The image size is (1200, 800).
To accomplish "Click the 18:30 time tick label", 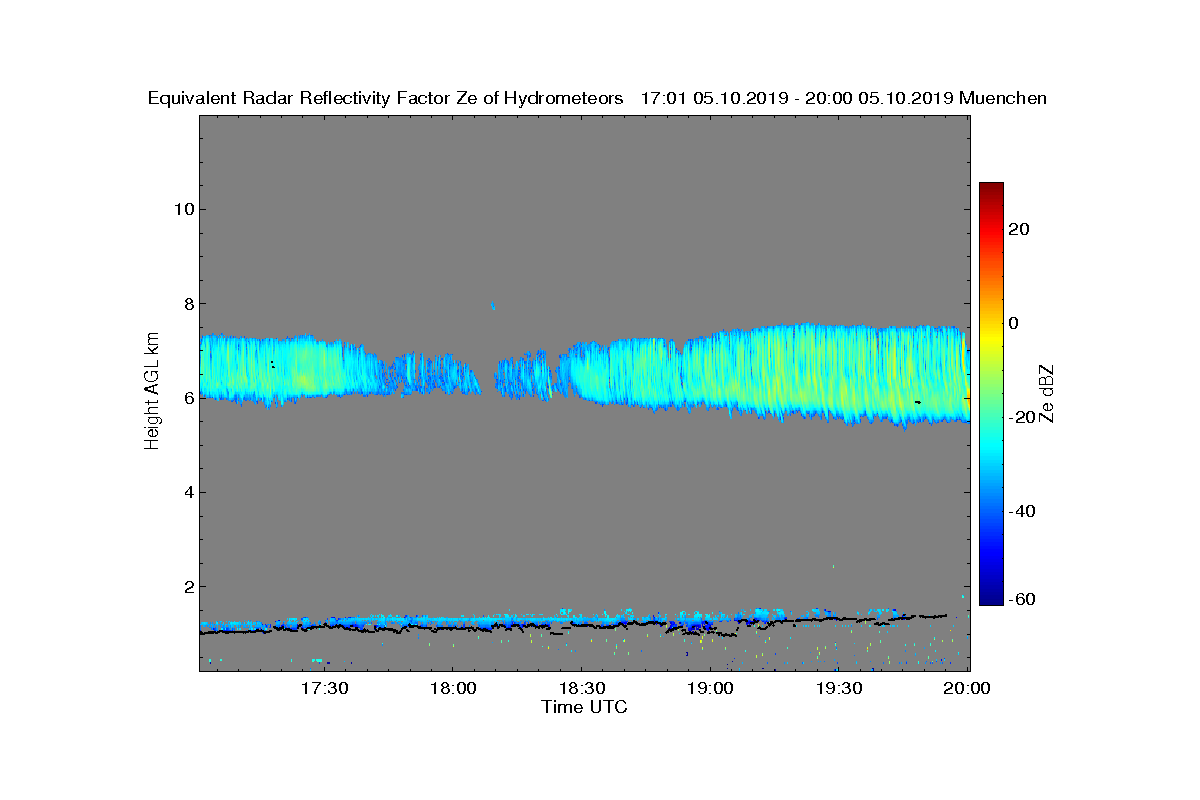I will click(581, 689).
